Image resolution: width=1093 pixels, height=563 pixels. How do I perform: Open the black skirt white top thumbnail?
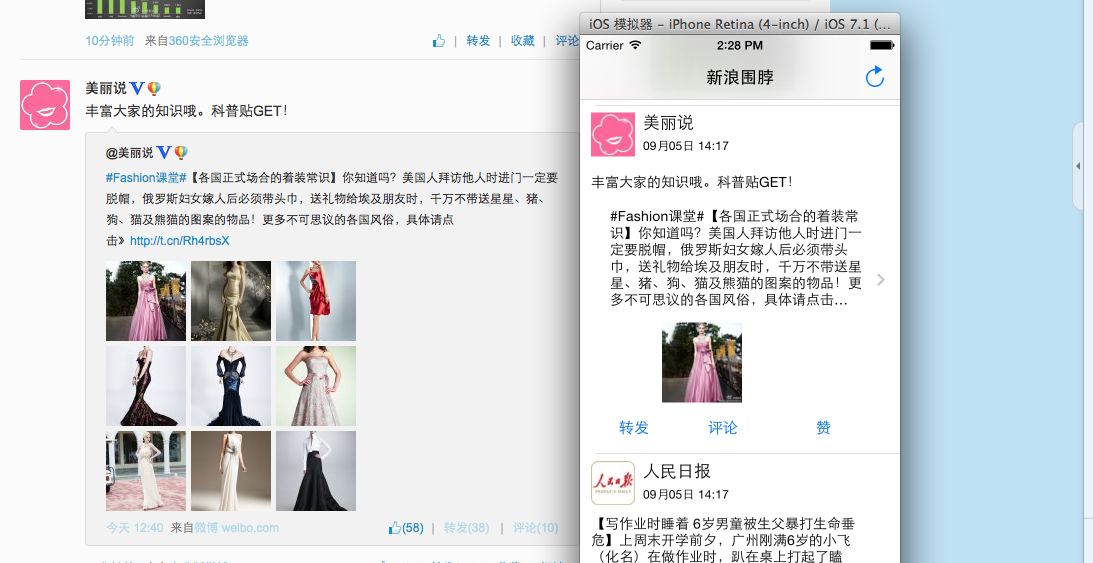tap(316, 471)
